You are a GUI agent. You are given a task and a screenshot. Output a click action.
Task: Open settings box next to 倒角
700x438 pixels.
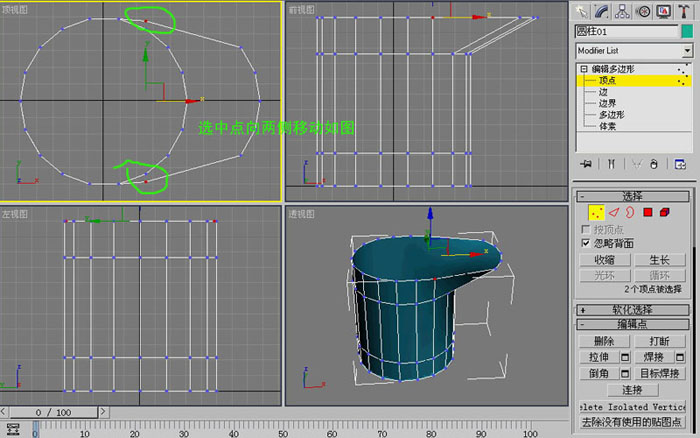(625, 373)
